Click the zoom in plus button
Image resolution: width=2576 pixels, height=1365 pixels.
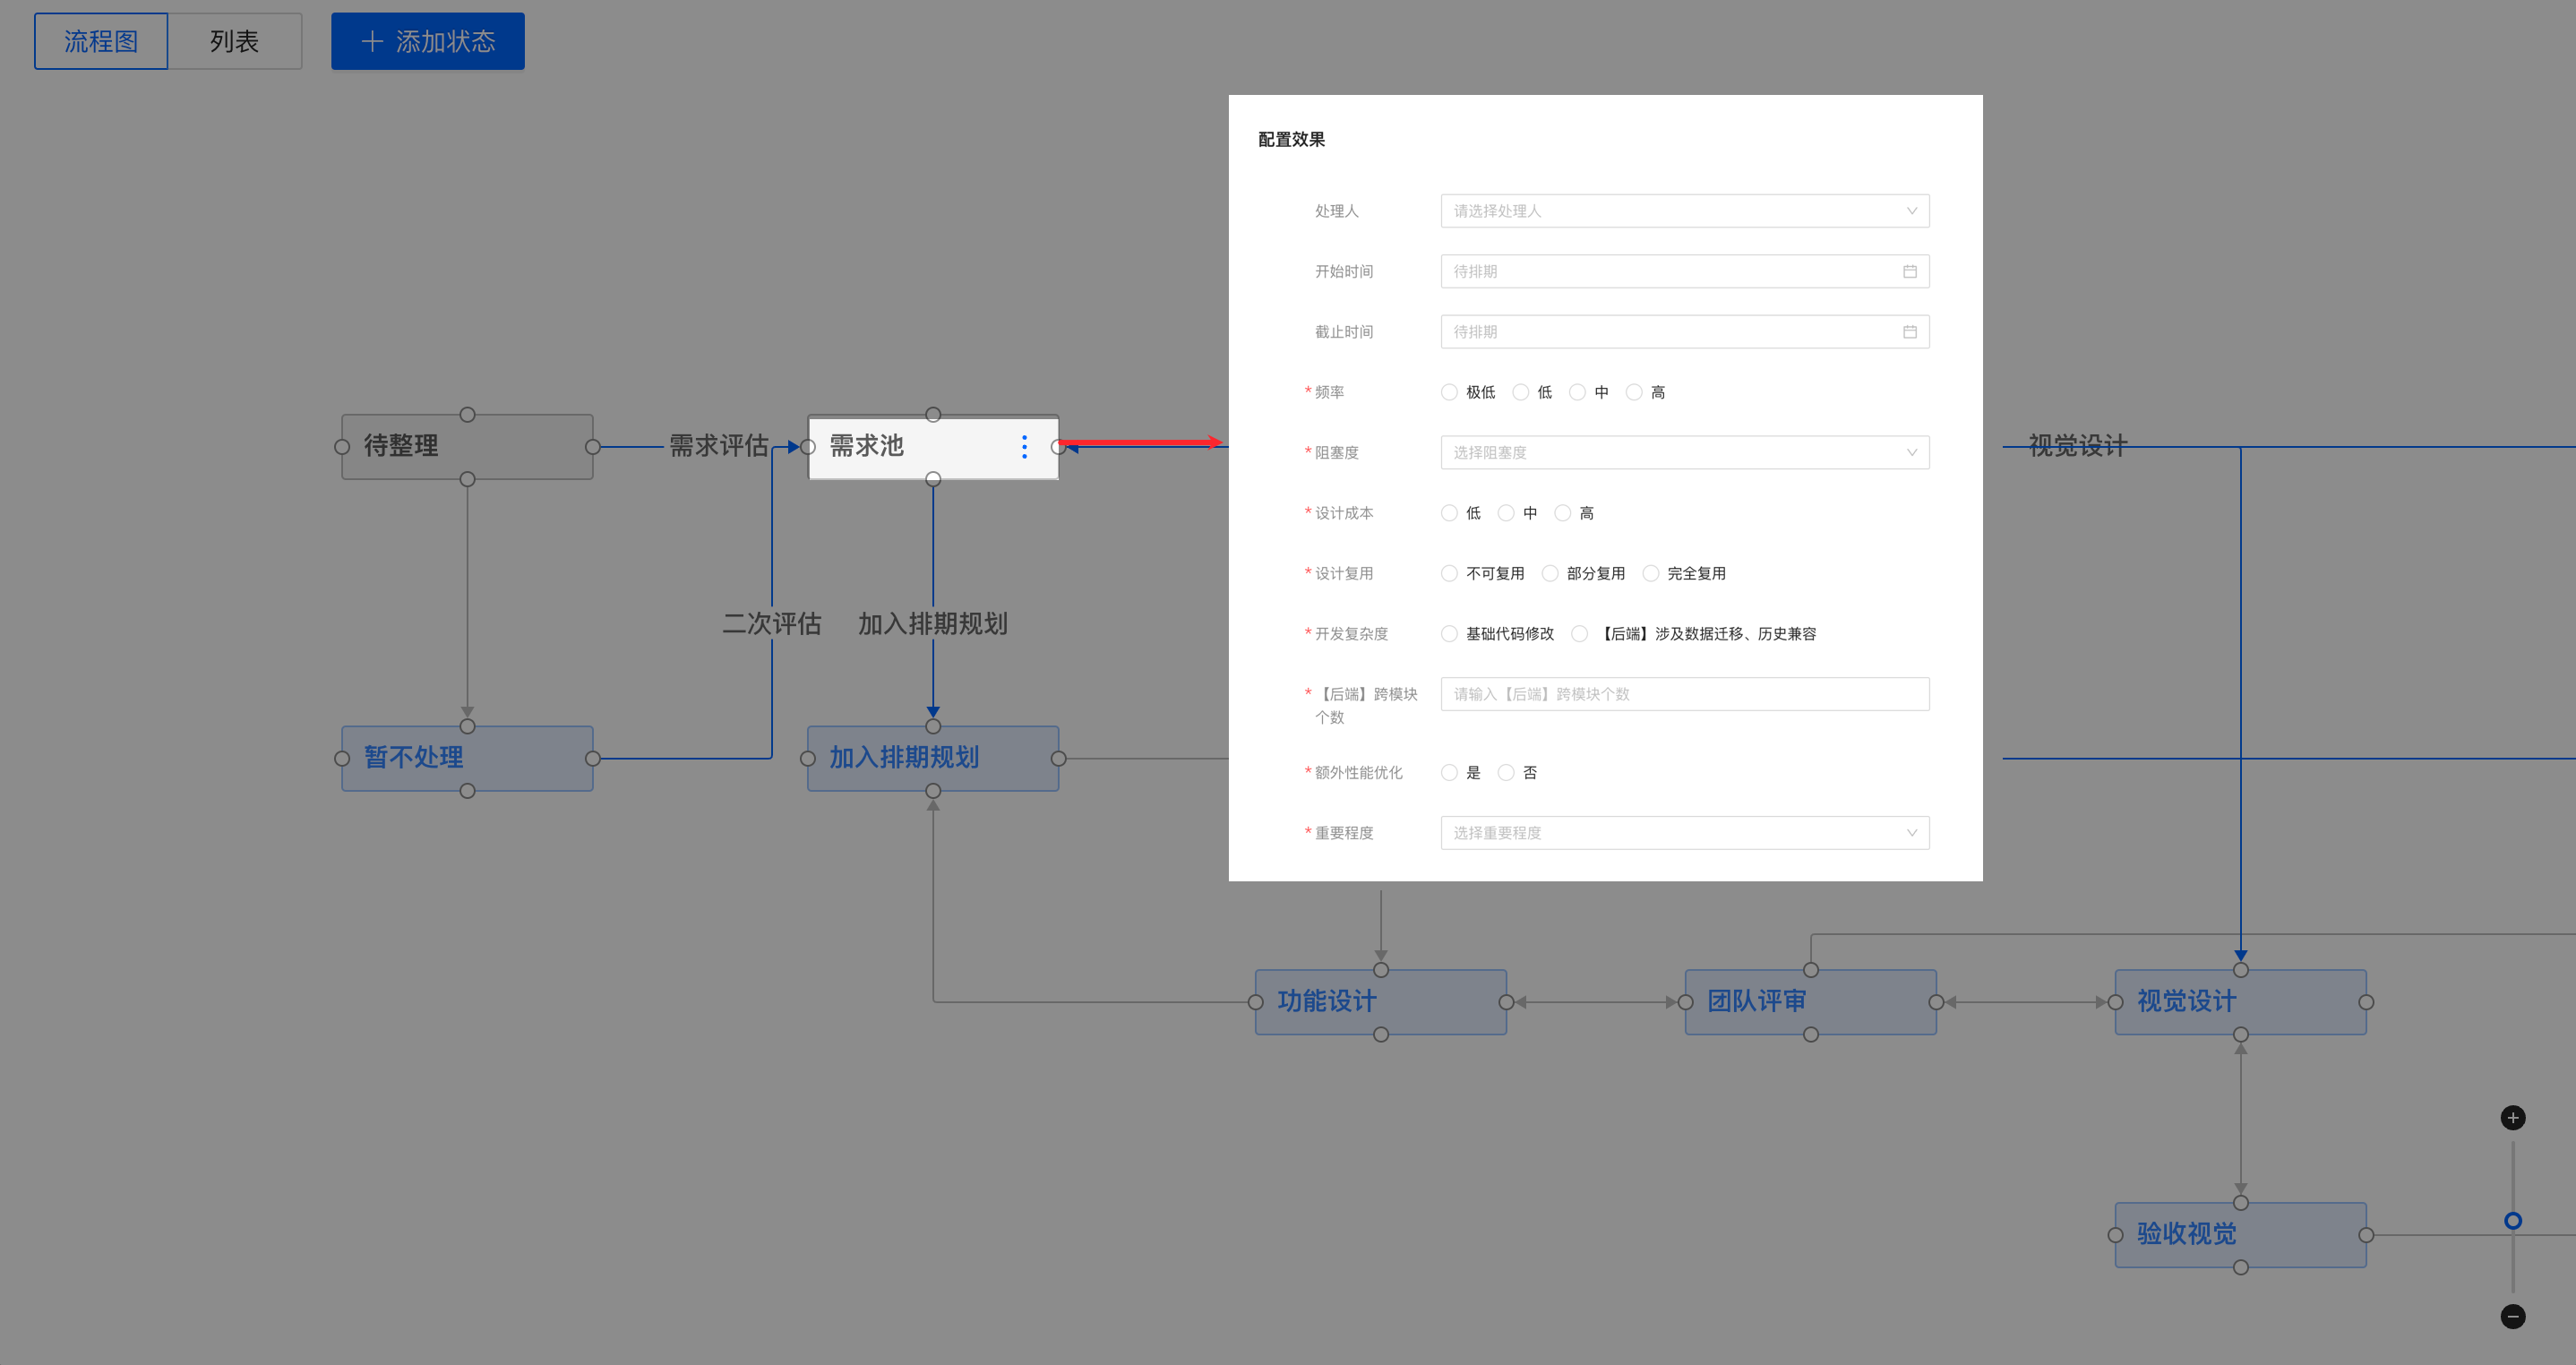pyautogui.click(x=2512, y=1118)
